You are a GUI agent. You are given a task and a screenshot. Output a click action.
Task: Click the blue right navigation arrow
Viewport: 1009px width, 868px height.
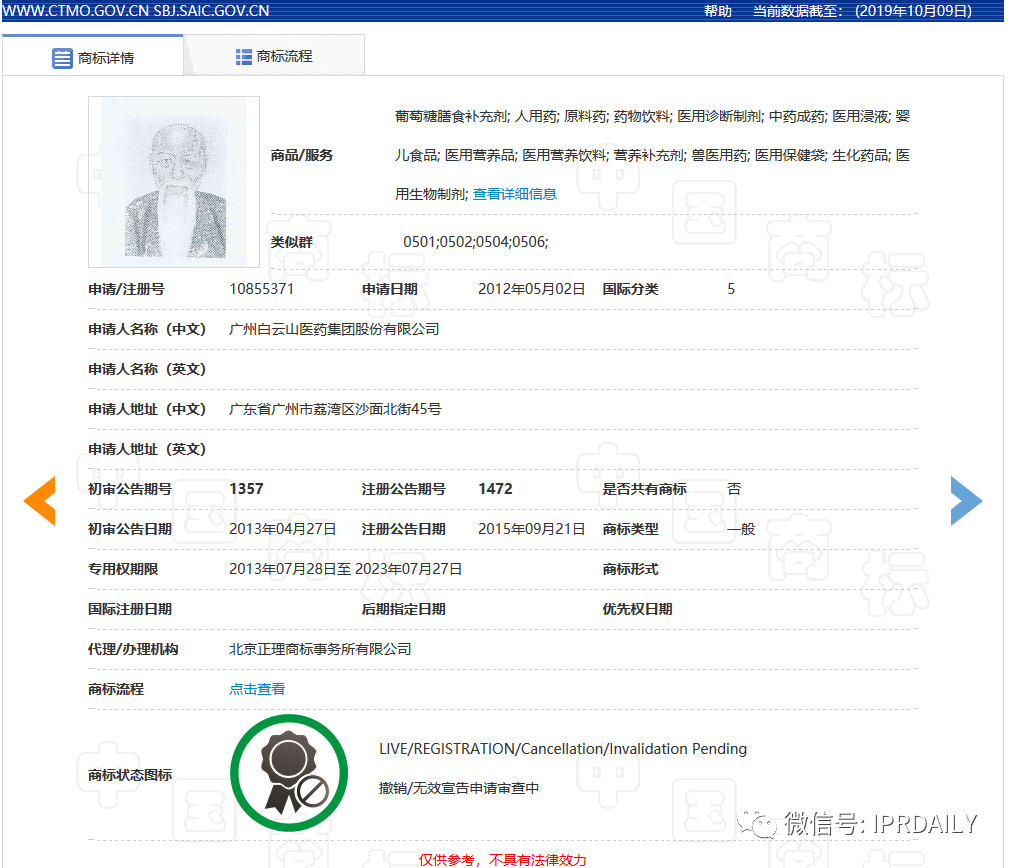click(966, 500)
